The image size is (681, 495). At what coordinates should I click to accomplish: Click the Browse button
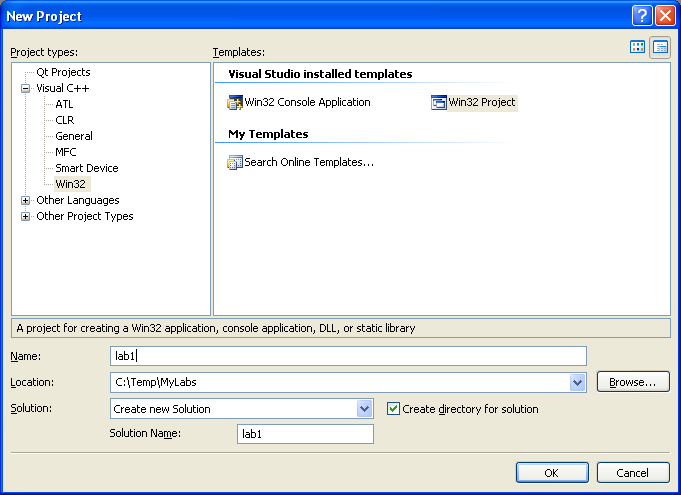(633, 382)
